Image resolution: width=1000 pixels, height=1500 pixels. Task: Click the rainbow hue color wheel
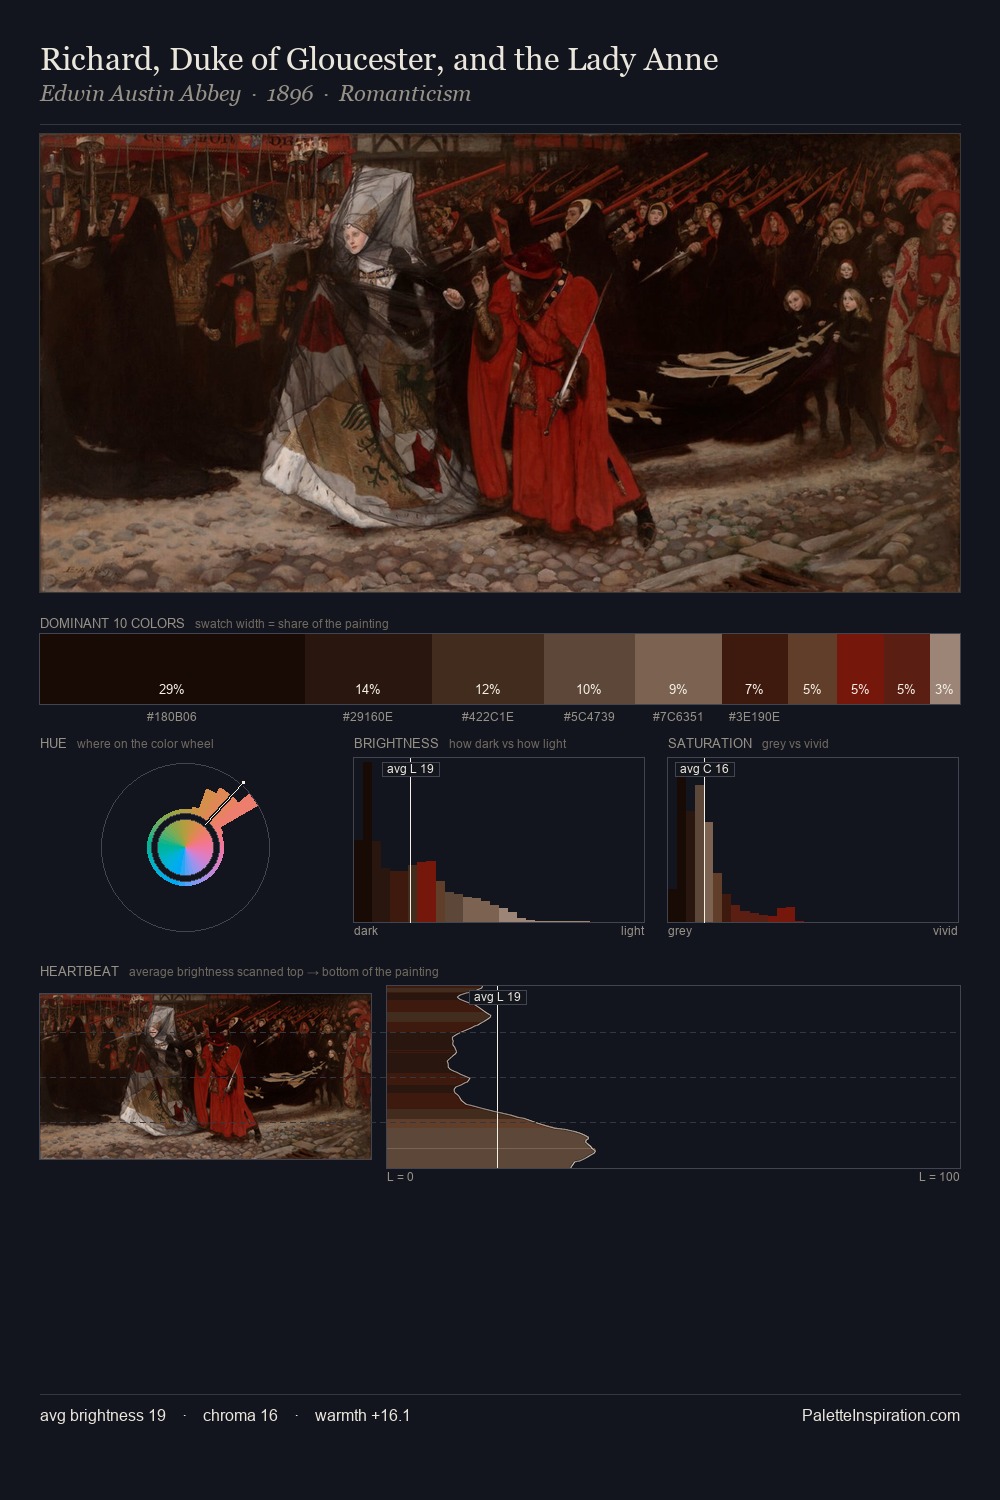click(x=185, y=847)
